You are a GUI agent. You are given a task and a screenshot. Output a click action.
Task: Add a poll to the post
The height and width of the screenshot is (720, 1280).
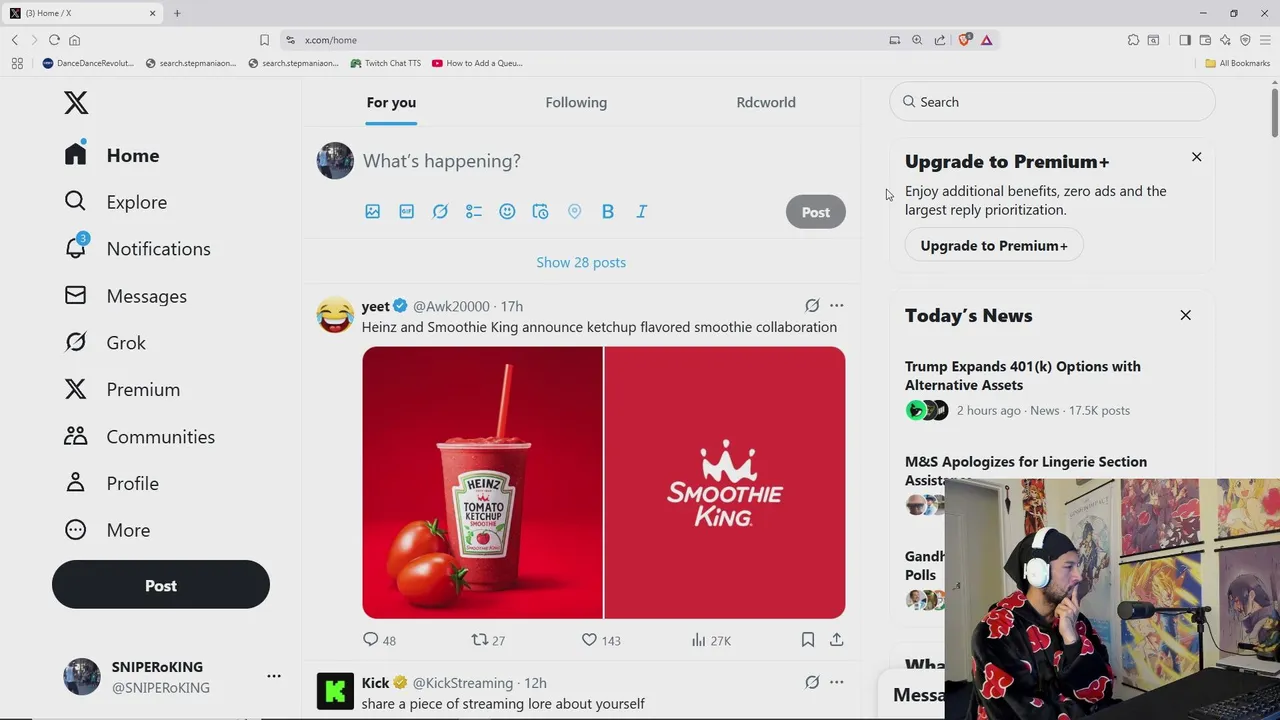[474, 212]
